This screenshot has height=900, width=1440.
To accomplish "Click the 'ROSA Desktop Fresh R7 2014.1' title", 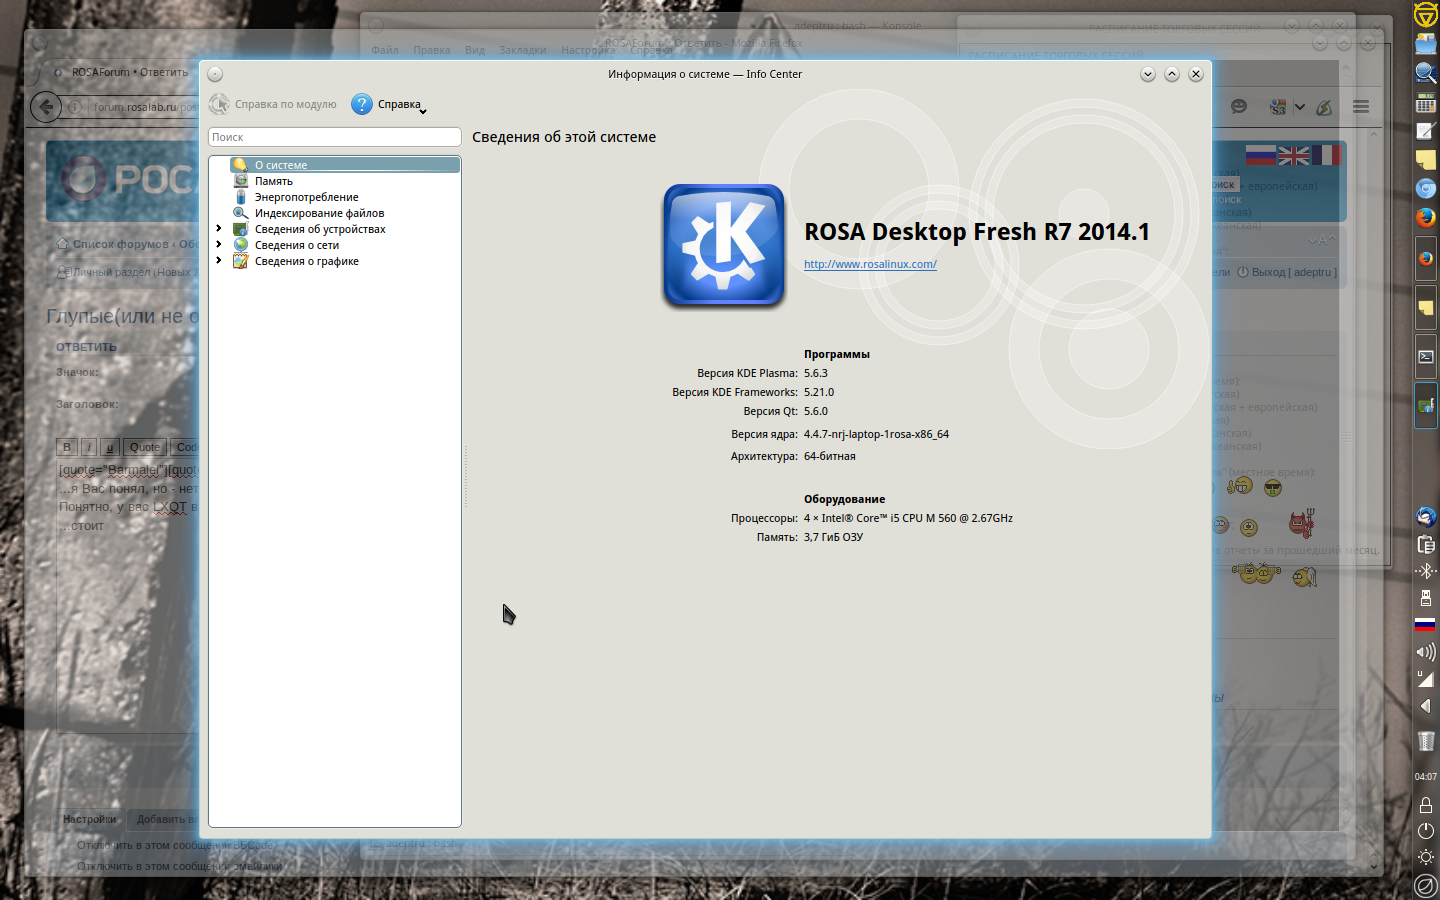I will 977,232.
